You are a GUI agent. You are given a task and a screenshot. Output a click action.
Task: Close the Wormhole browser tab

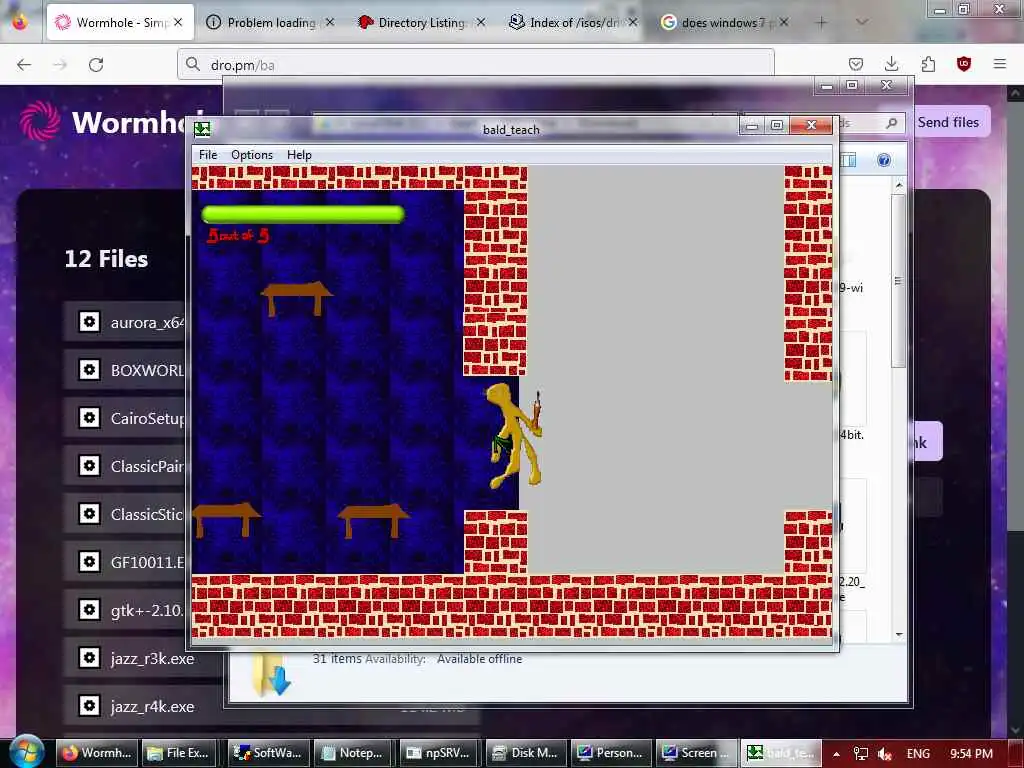tap(178, 22)
